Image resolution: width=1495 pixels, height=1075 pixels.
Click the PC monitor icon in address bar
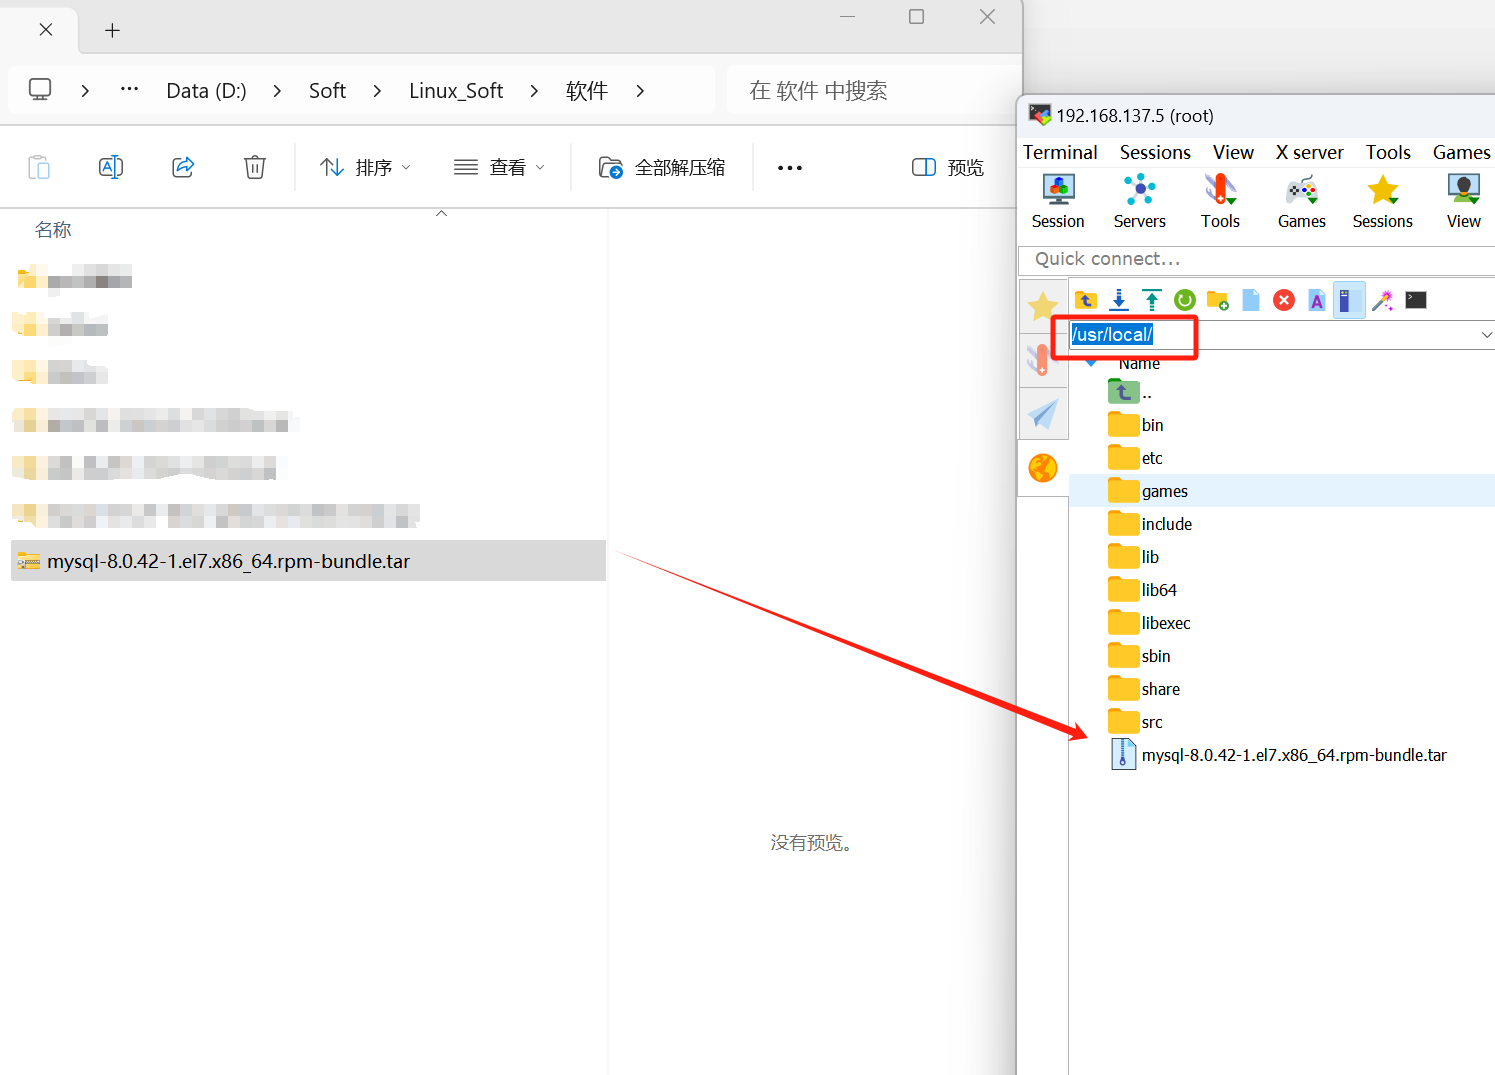[40, 89]
